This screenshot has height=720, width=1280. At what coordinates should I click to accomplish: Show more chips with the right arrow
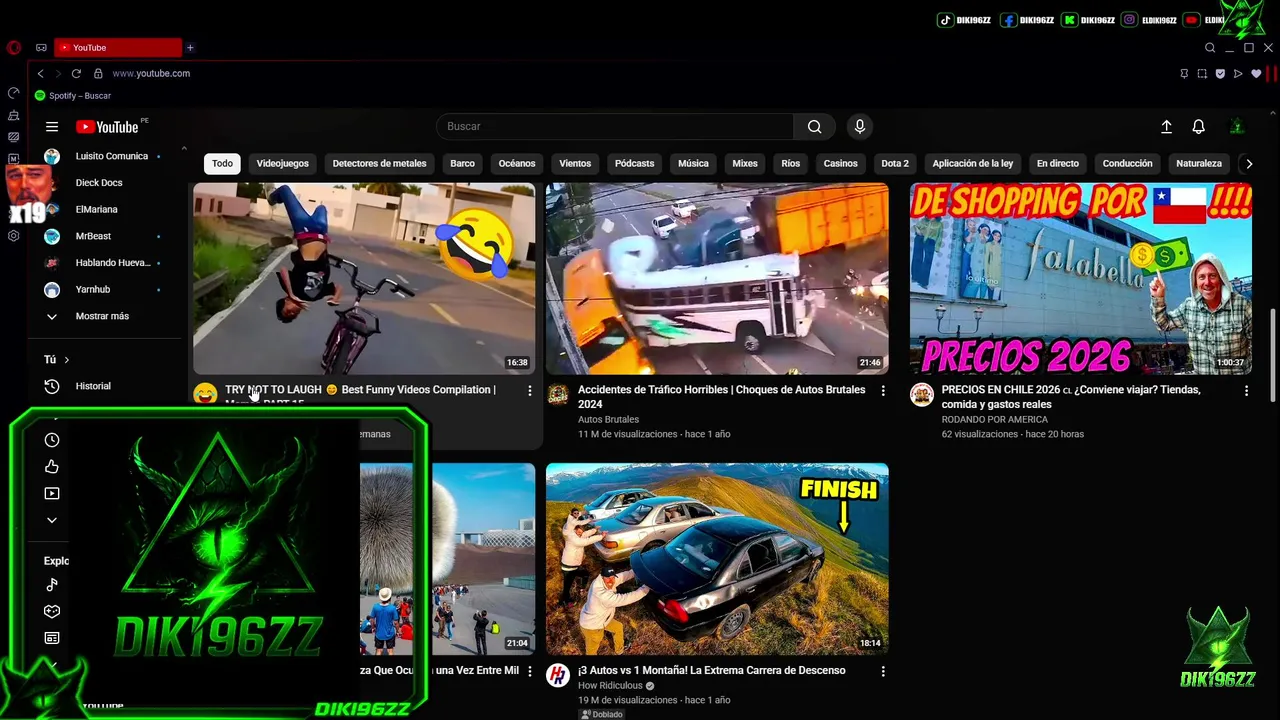[x=1248, y=163]
